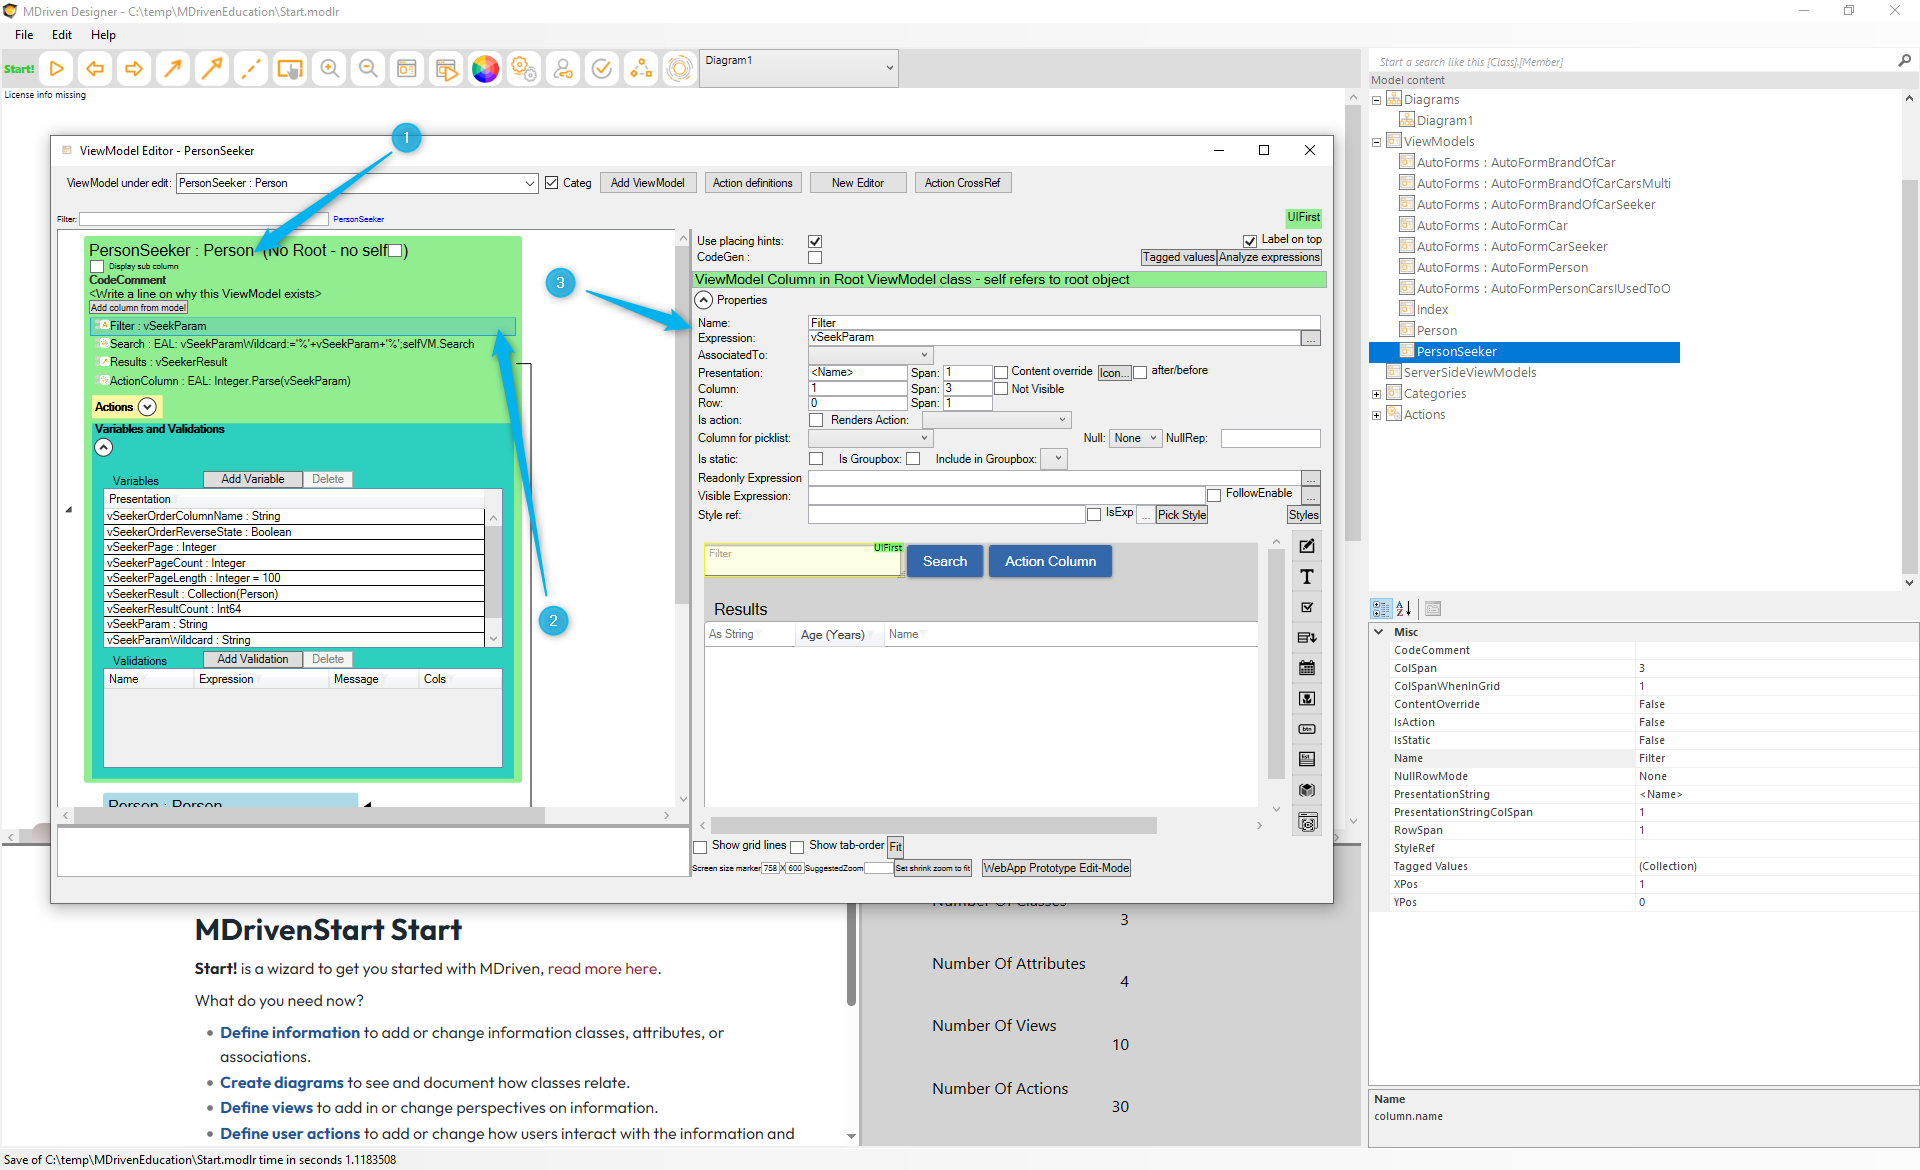Click the Action definitions button
This screenshot has height=1170, width=1920.
coord(752,183)
